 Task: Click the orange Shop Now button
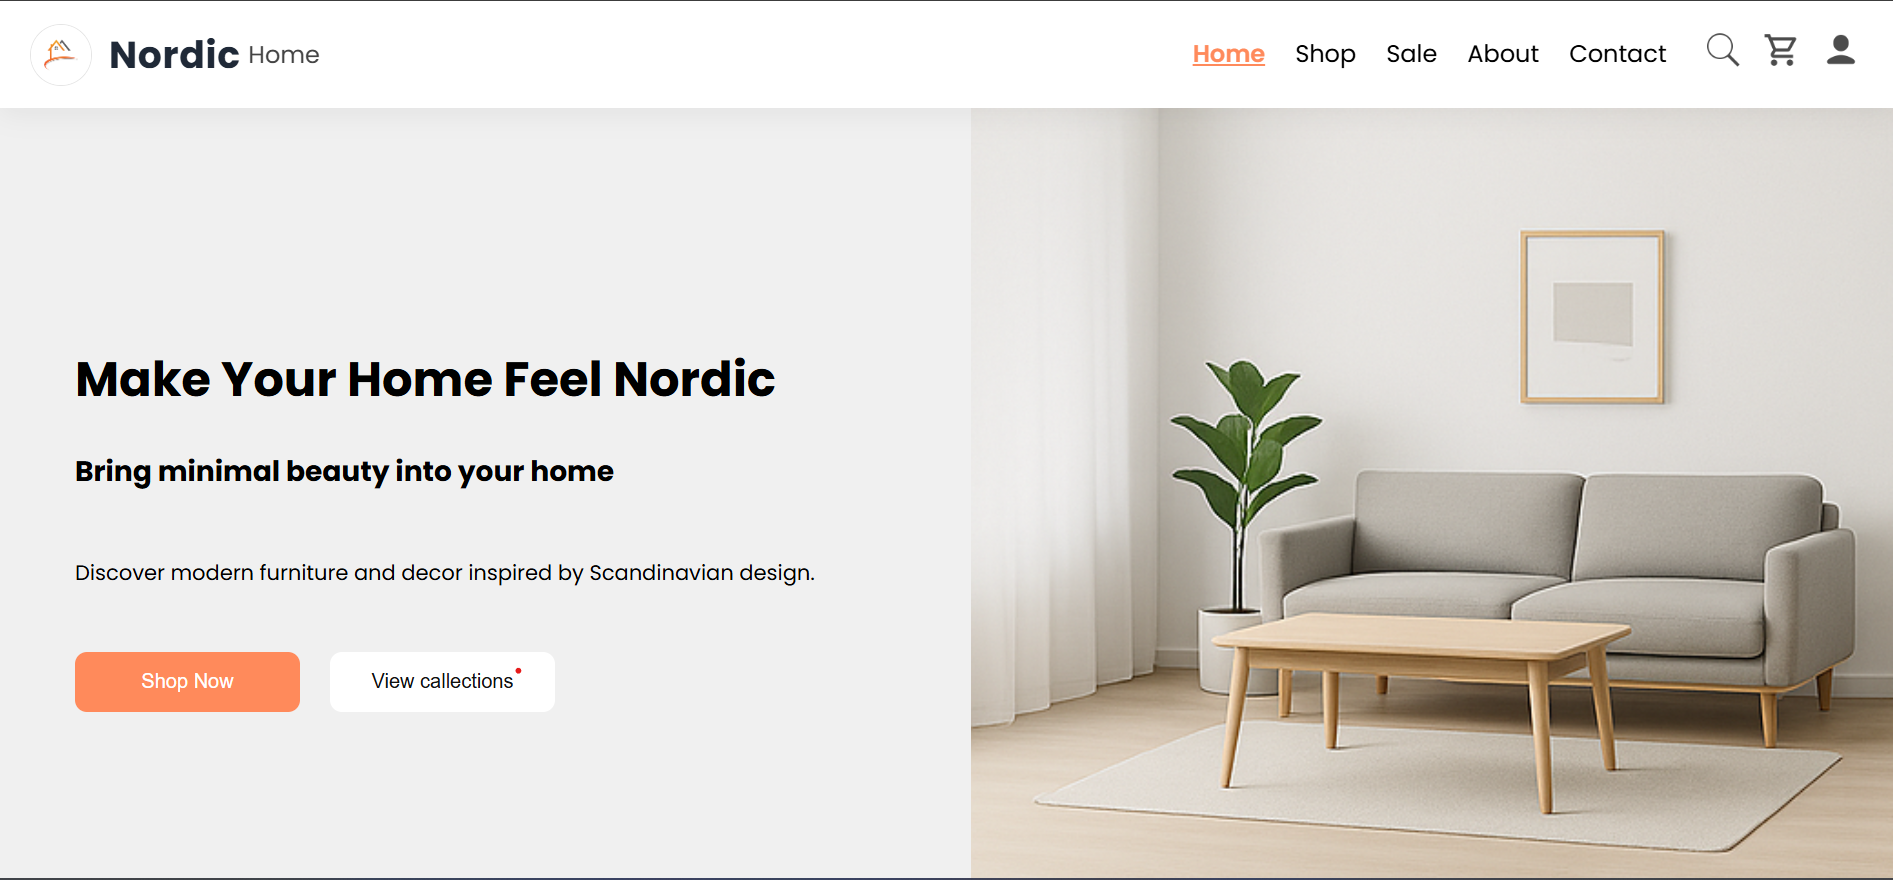(187, 682)
